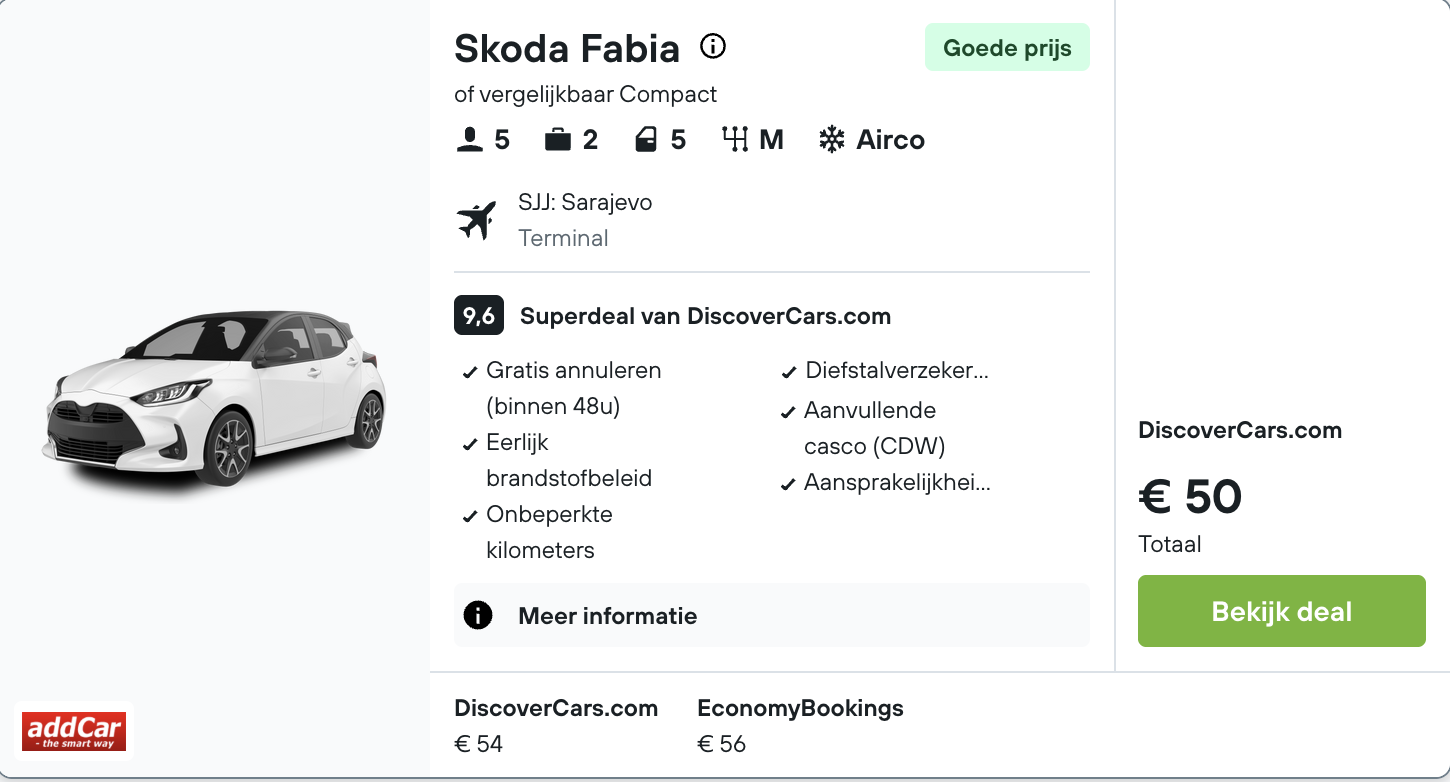The image size is (1450, 782).
Task: Click the info icon beside Skoda Fabia
Action: [x=713, y=46]
